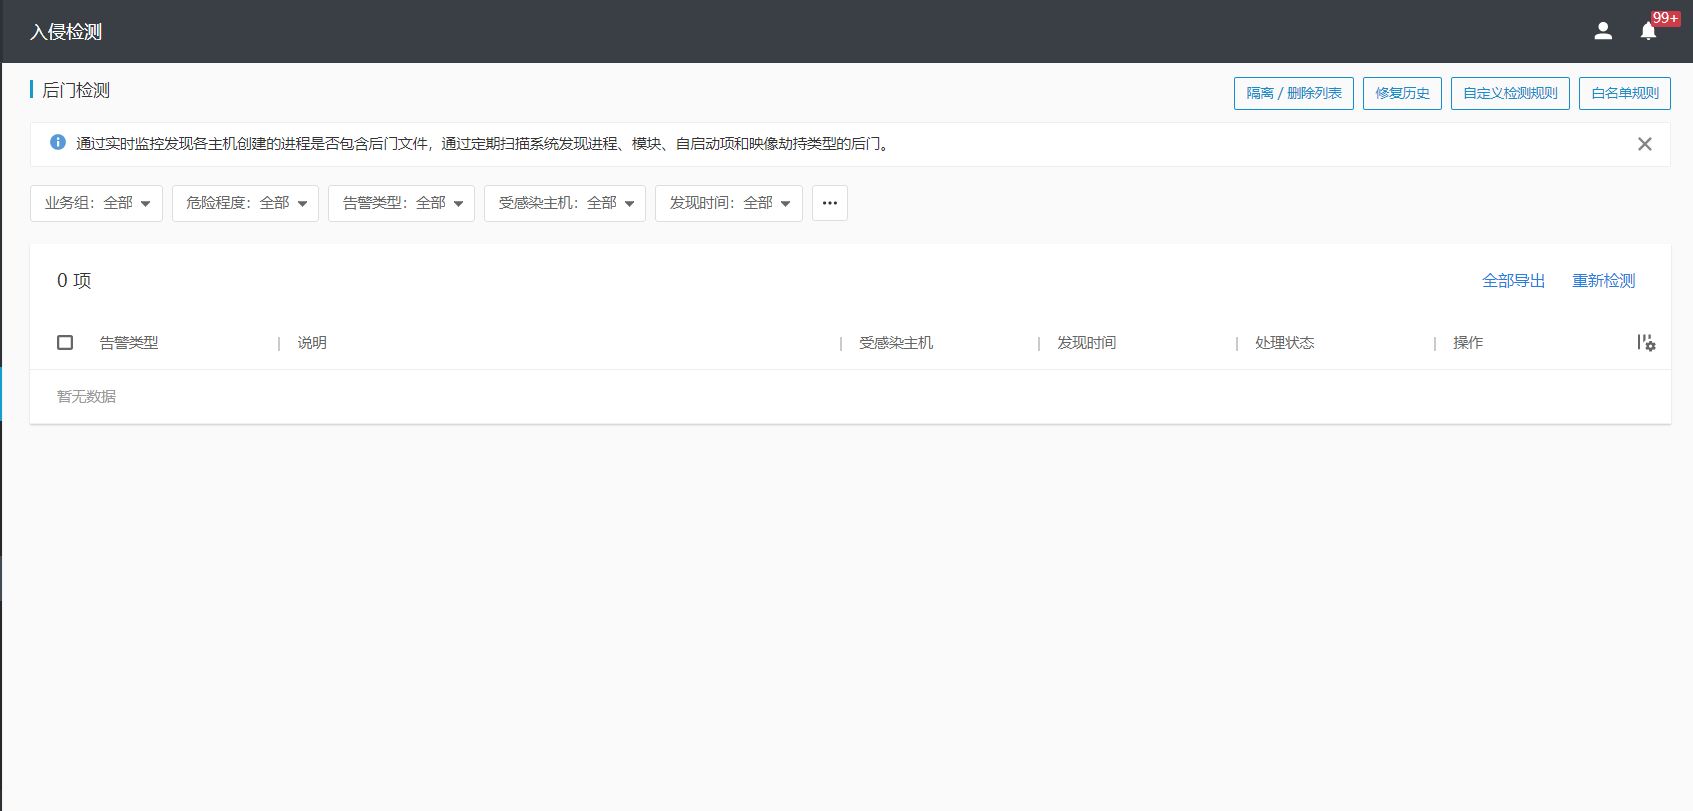Expand the 危险程度 filter dropdown
The height and width of the screenshot is (811, 1693).
(245, 203)
